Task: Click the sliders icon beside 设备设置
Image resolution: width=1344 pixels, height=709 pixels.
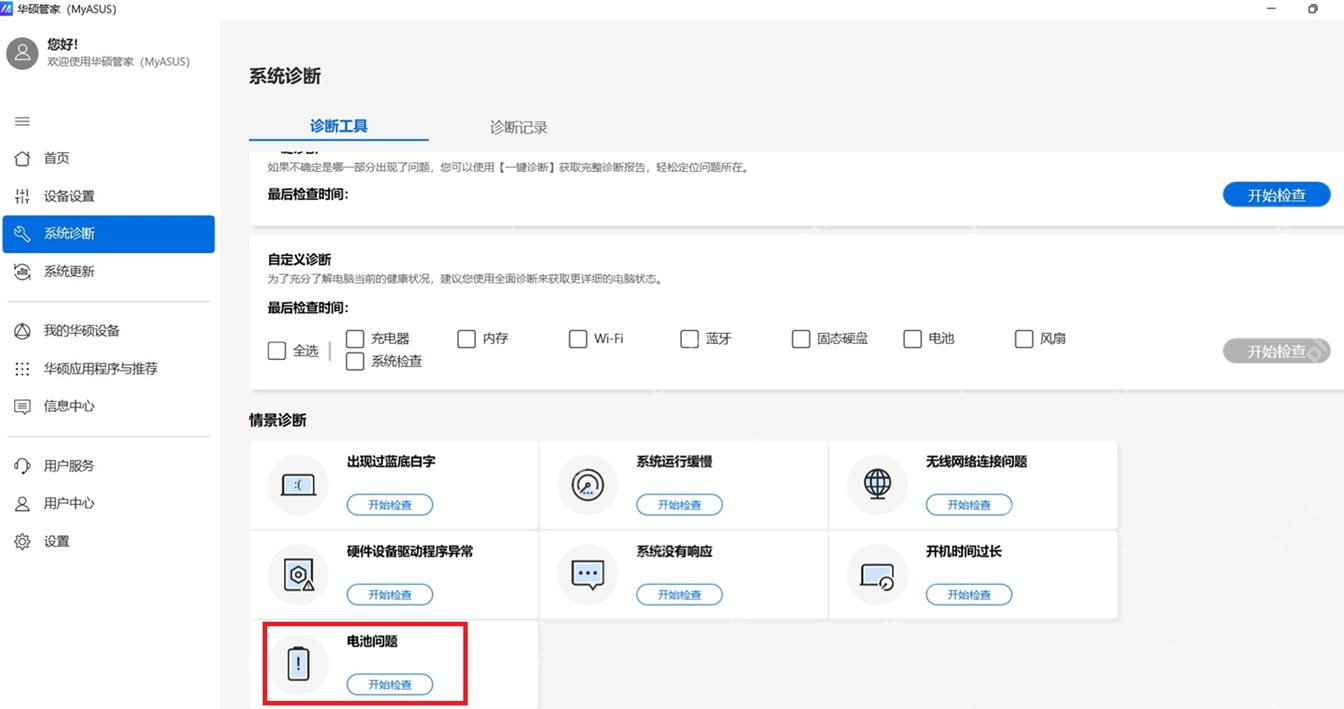Action: point(22,196)
